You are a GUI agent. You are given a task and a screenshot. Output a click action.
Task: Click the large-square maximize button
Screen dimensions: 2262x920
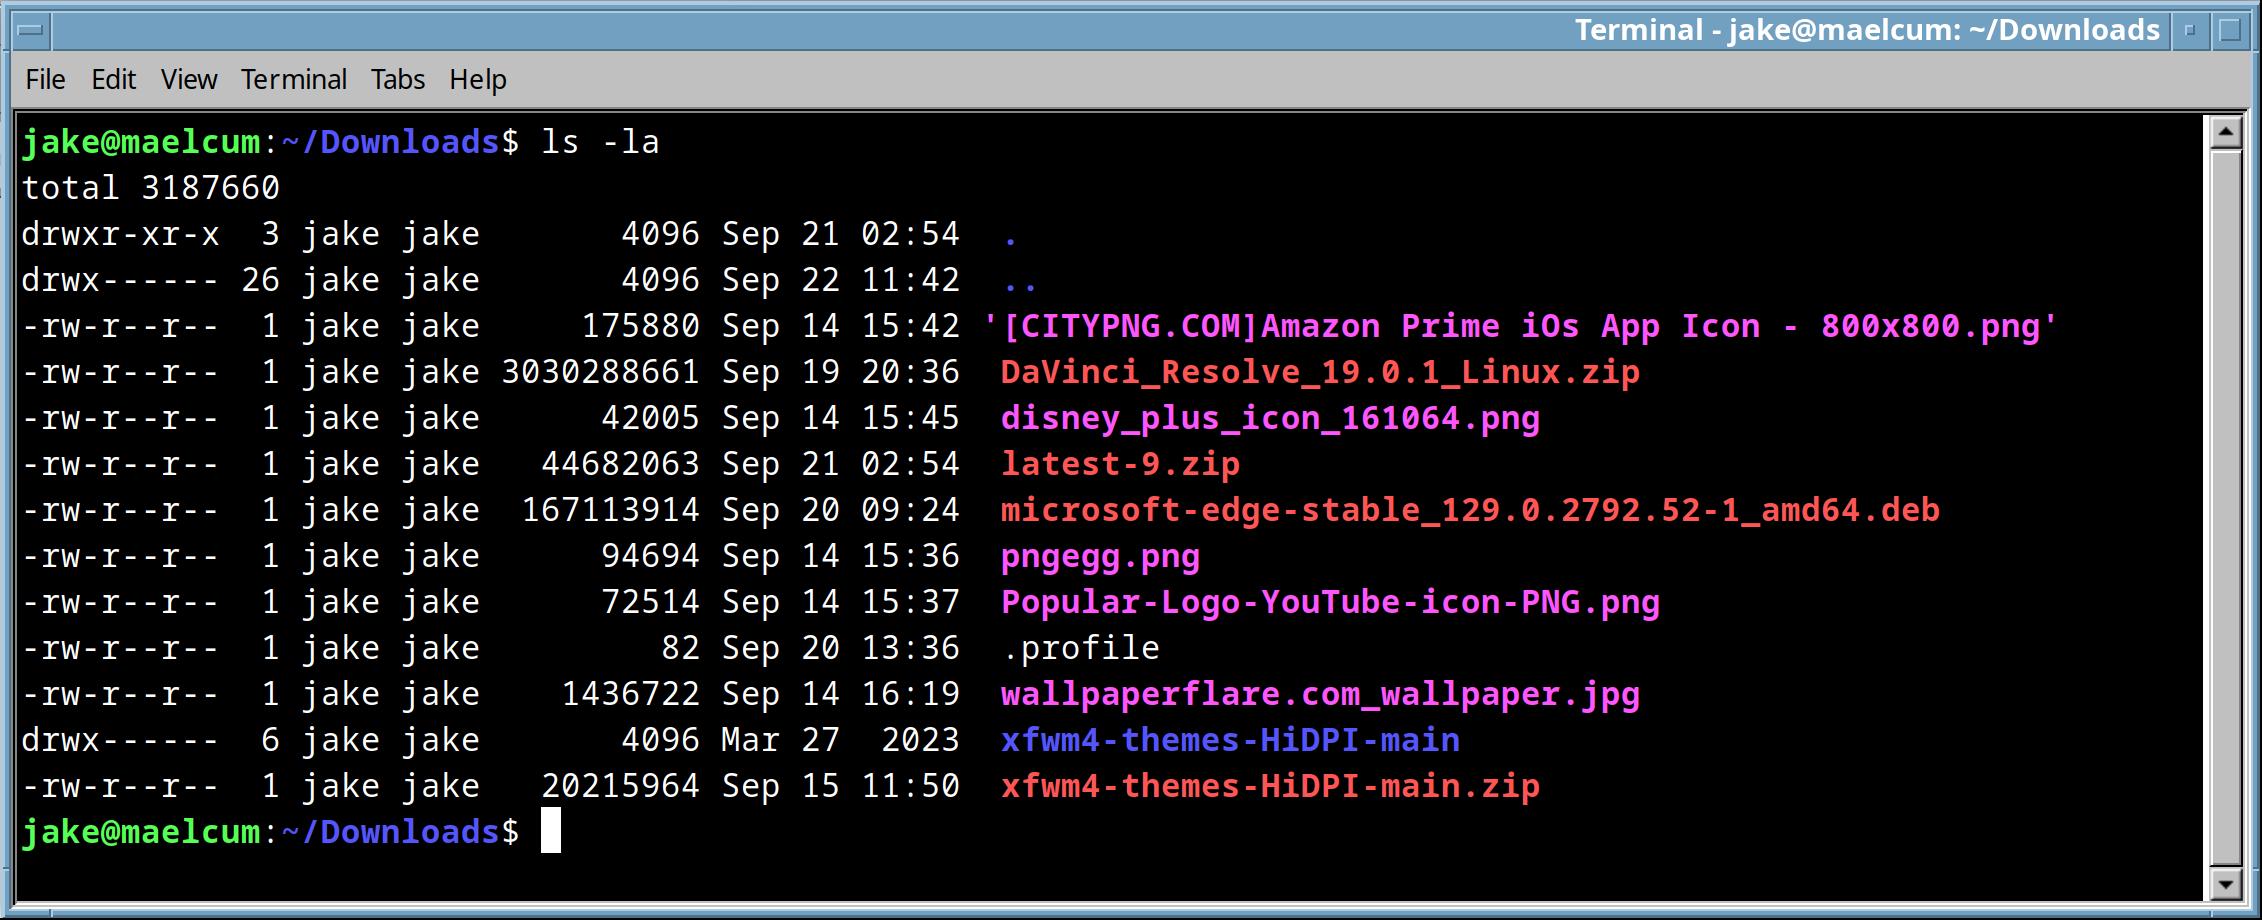[x=2230, y=31]
